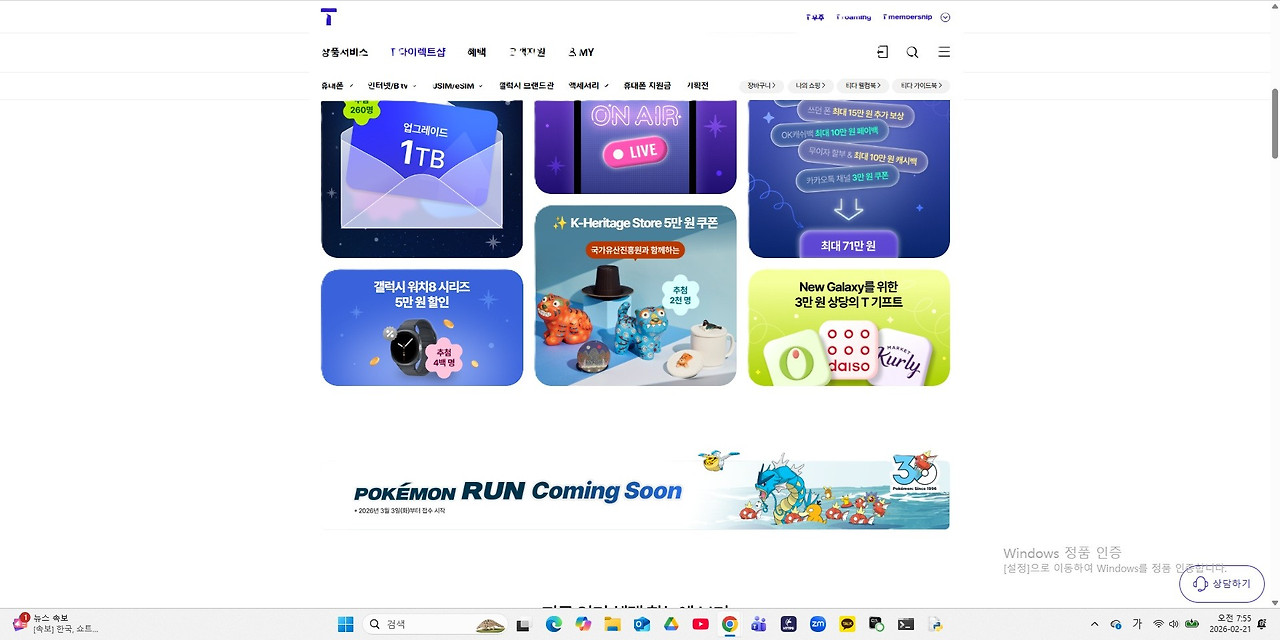This screenshot has width=1280, height=640.
Task: Switch to Google Chrome on the taskbar
Action: pyautogui.click(x=730, y=624)
